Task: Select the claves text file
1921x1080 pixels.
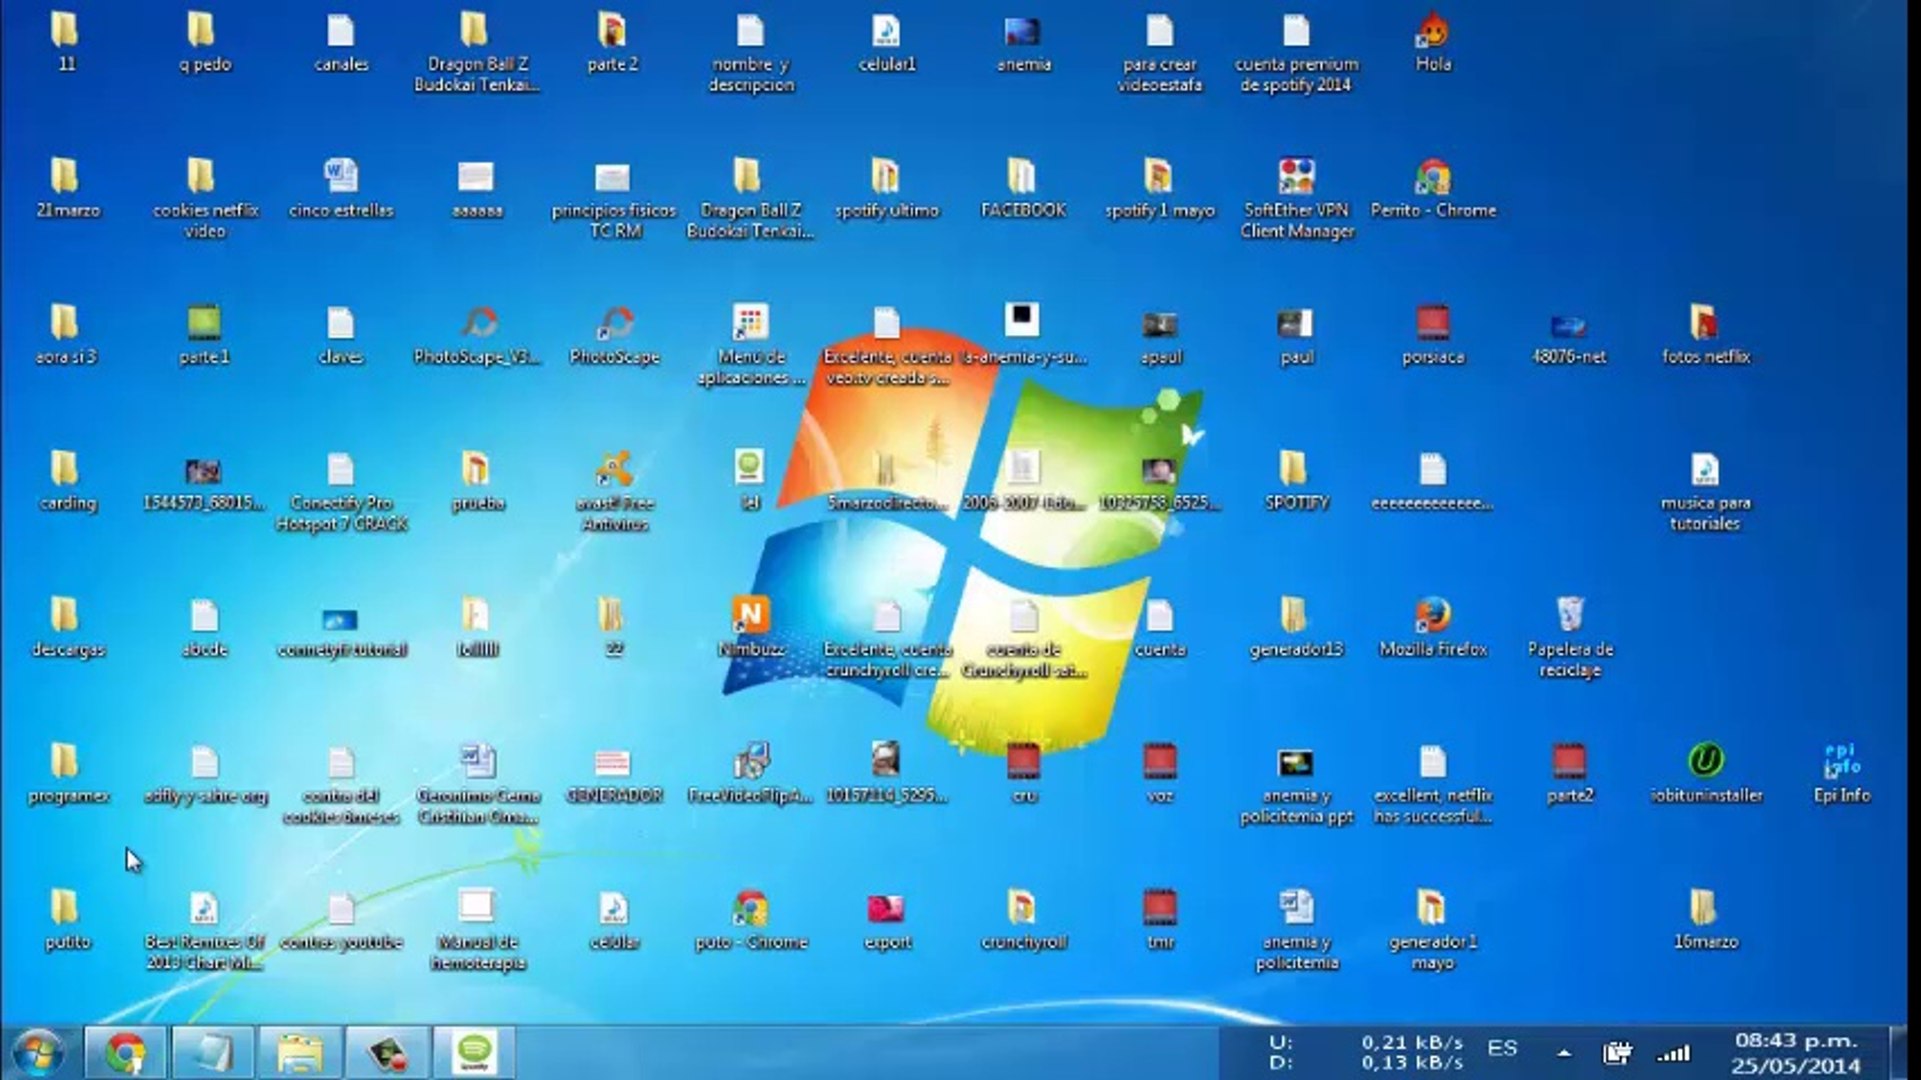Action: (341, 335)
